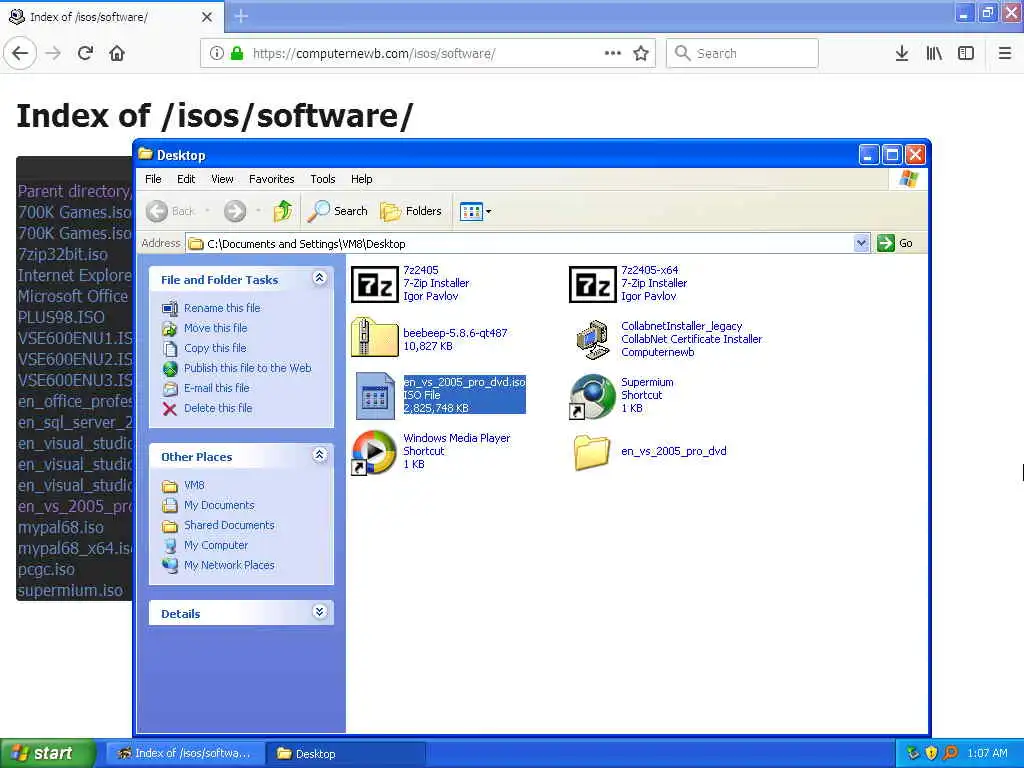The image size is (1024, 768).
Task: Open the 7zip32bit.iso link in browser
Action: pos(63,254)
